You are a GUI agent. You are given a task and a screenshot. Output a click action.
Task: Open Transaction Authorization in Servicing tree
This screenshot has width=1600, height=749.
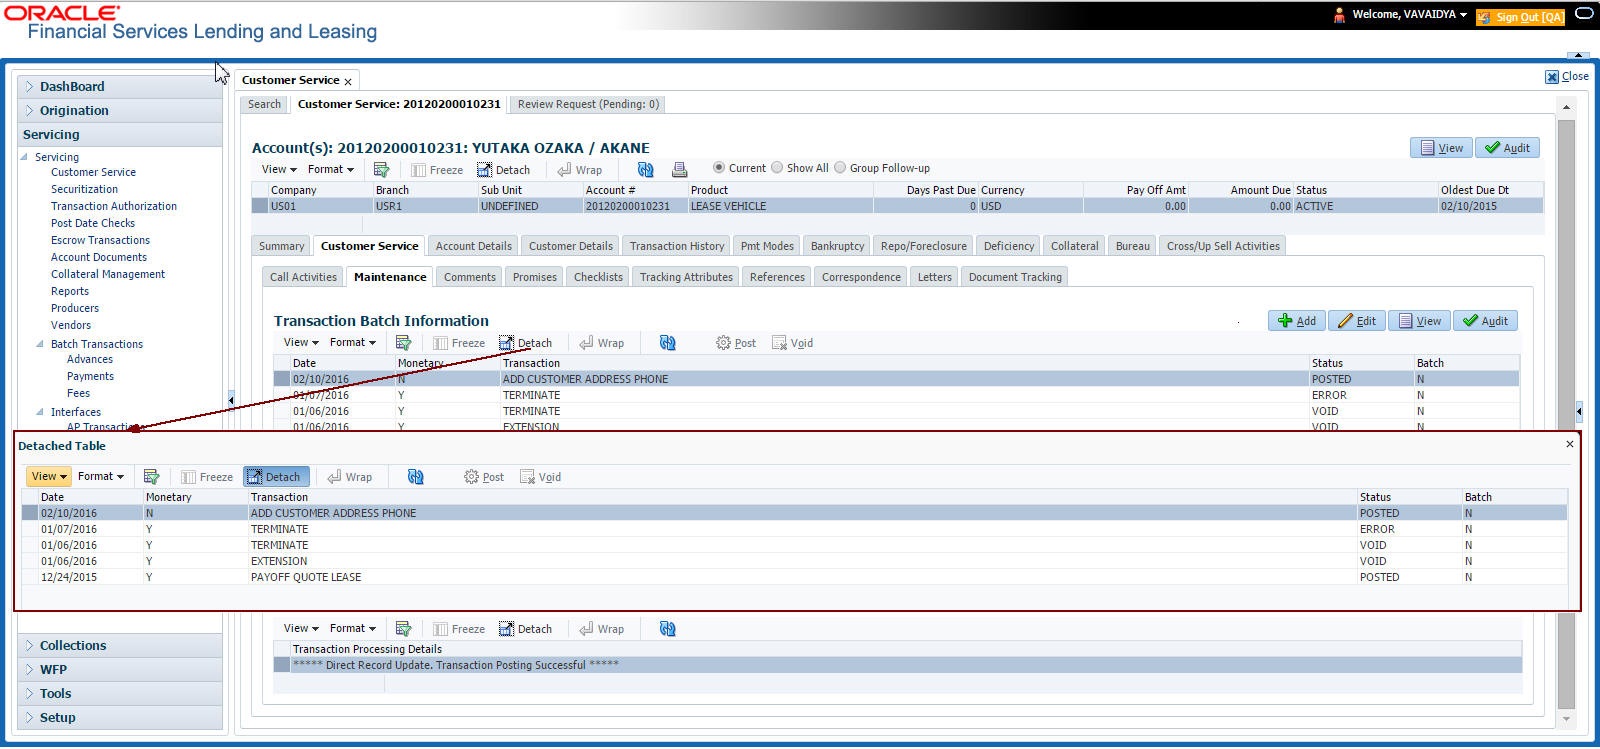(114, 206)
